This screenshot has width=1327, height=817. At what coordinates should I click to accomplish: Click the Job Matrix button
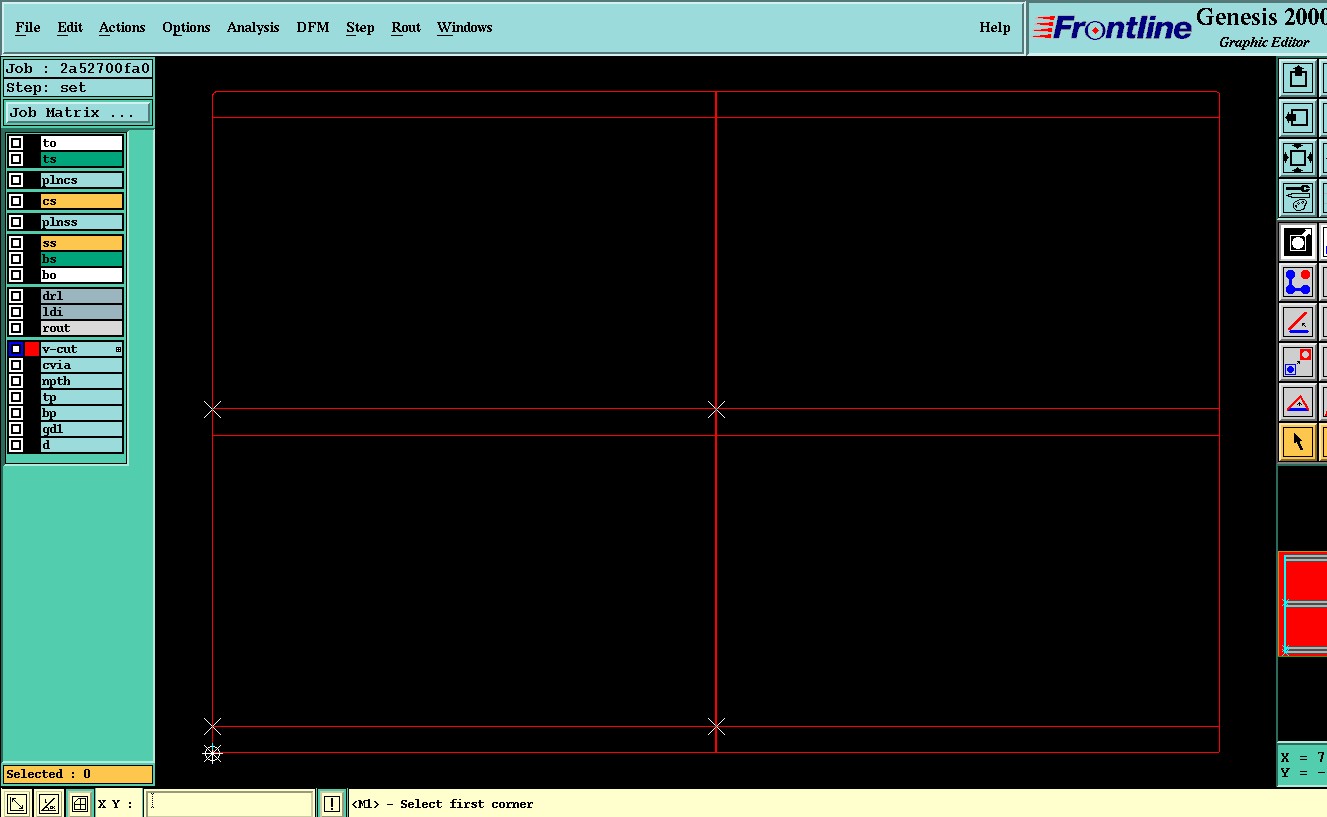(x=78, y=112)
